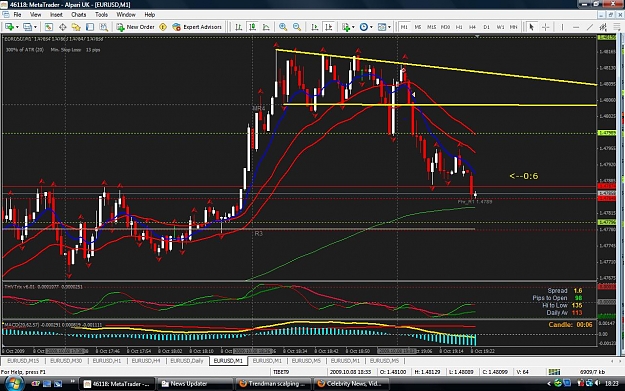Select the W1 timeframe button
This screenshot has height=391, width=625.
pos(500,27)
